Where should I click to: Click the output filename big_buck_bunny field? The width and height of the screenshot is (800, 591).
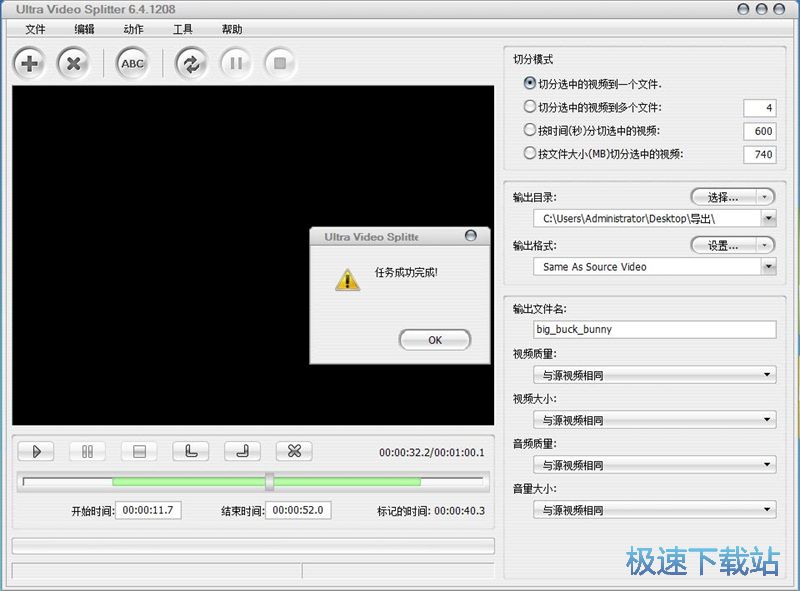(655, 329)
